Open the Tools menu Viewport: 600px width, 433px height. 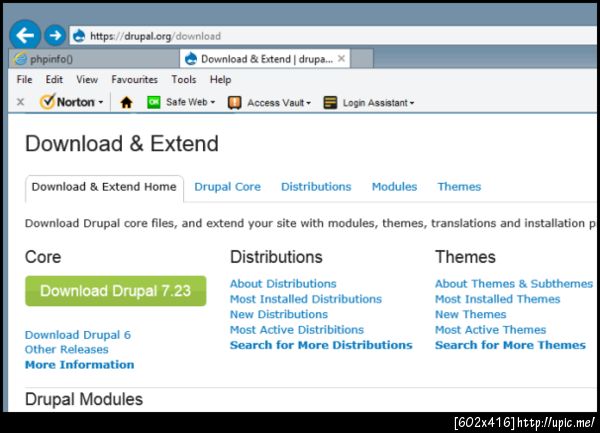(184, 80)
